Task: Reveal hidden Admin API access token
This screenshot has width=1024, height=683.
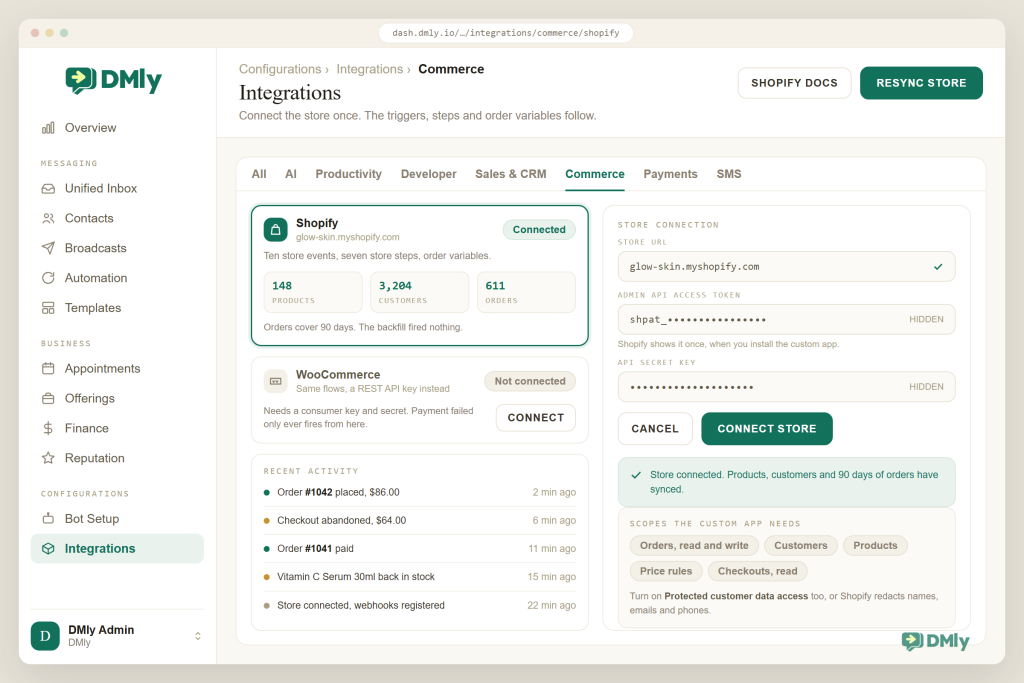Action: coord(926,319)
